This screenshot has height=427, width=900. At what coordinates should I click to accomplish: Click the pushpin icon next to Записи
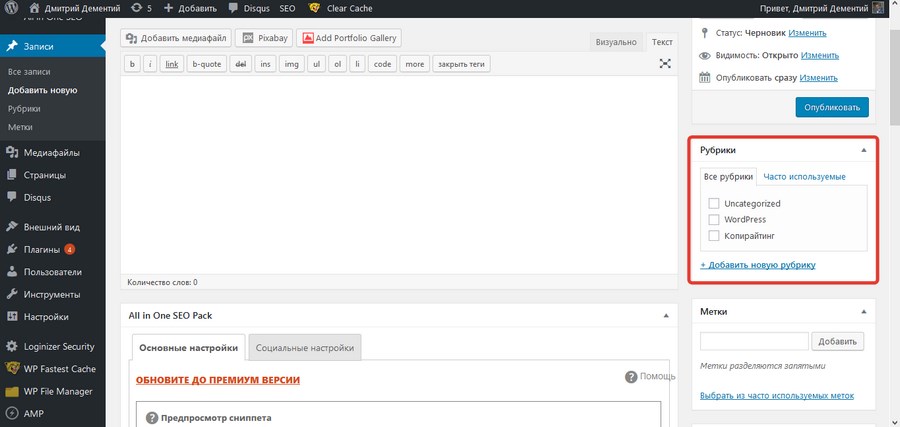[x=12, y=46]
